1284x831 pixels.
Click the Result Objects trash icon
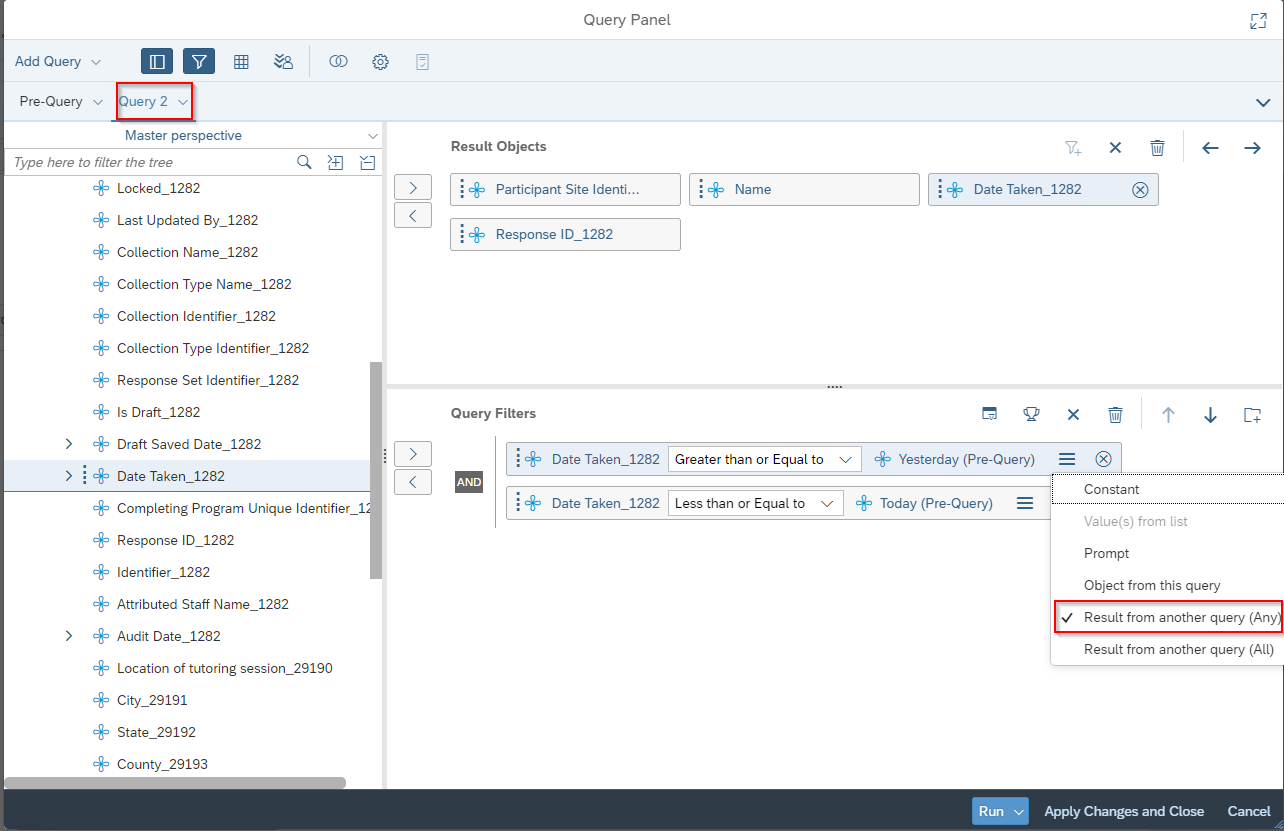1157,147
